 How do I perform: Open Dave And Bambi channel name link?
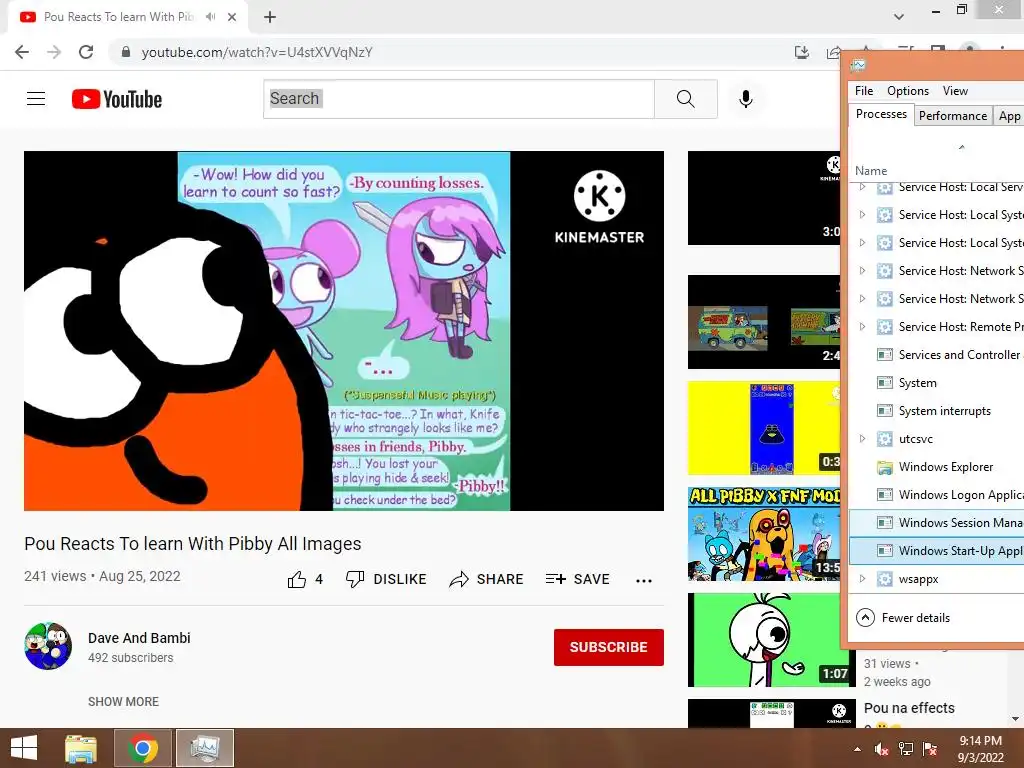139,638
